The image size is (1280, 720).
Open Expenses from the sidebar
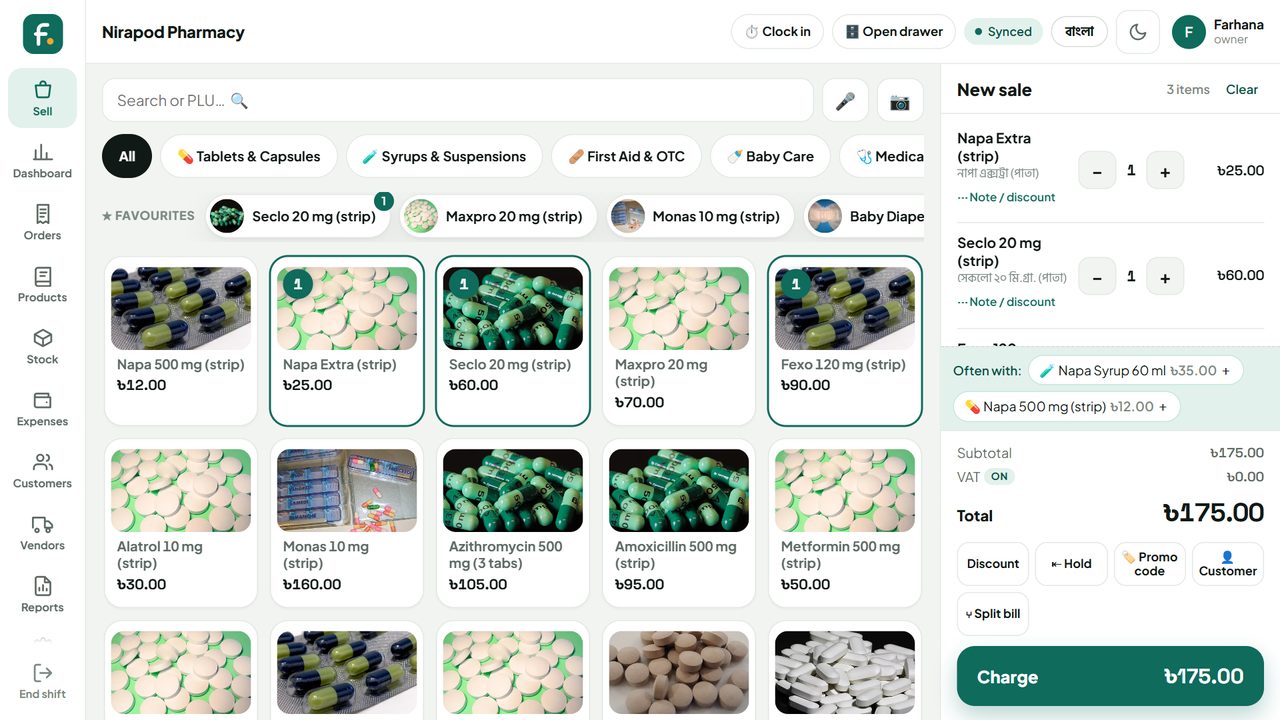click(x=42, y=408)
